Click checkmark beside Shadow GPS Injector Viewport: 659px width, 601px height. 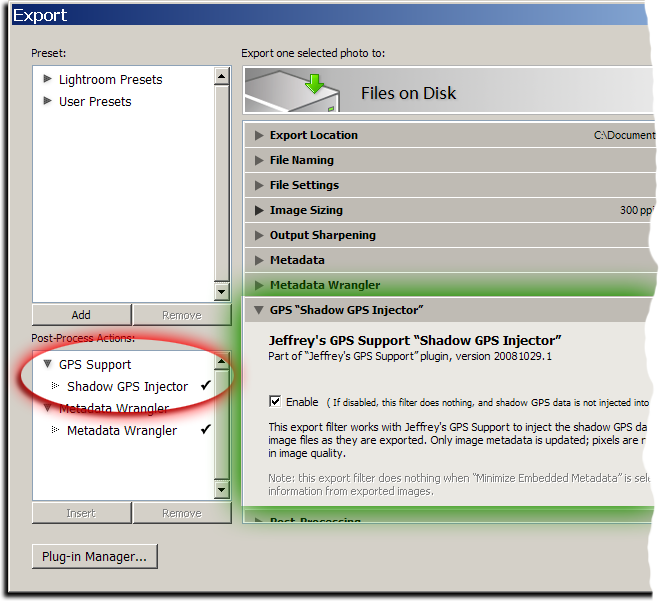coord(206,385)
